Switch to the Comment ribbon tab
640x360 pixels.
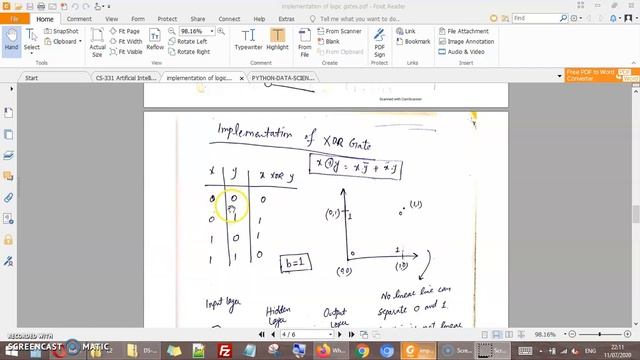[x=79, y=19]
